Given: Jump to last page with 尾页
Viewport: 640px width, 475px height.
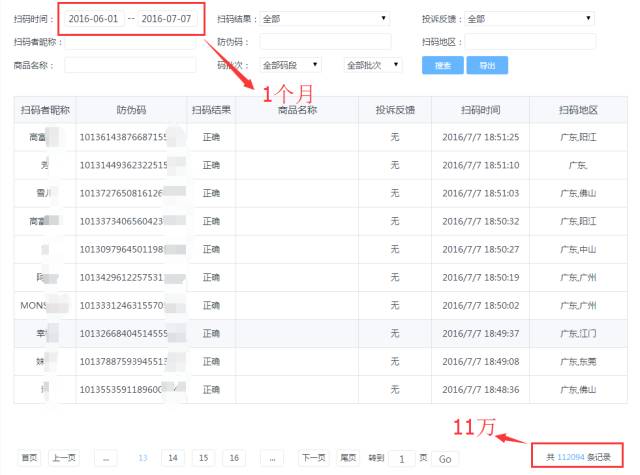Looking at the screenshot, I should click(x=348, y=458).
